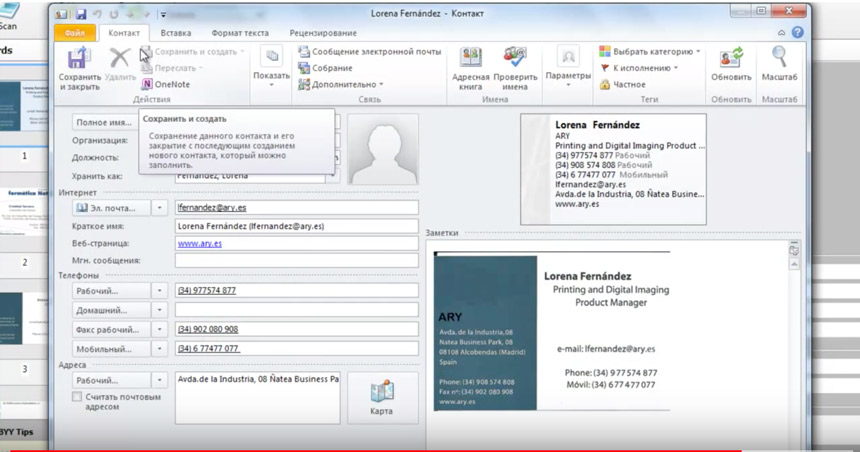Click the Эл. почта button
This screenshot has height=452, width=860.
point(111,208)
